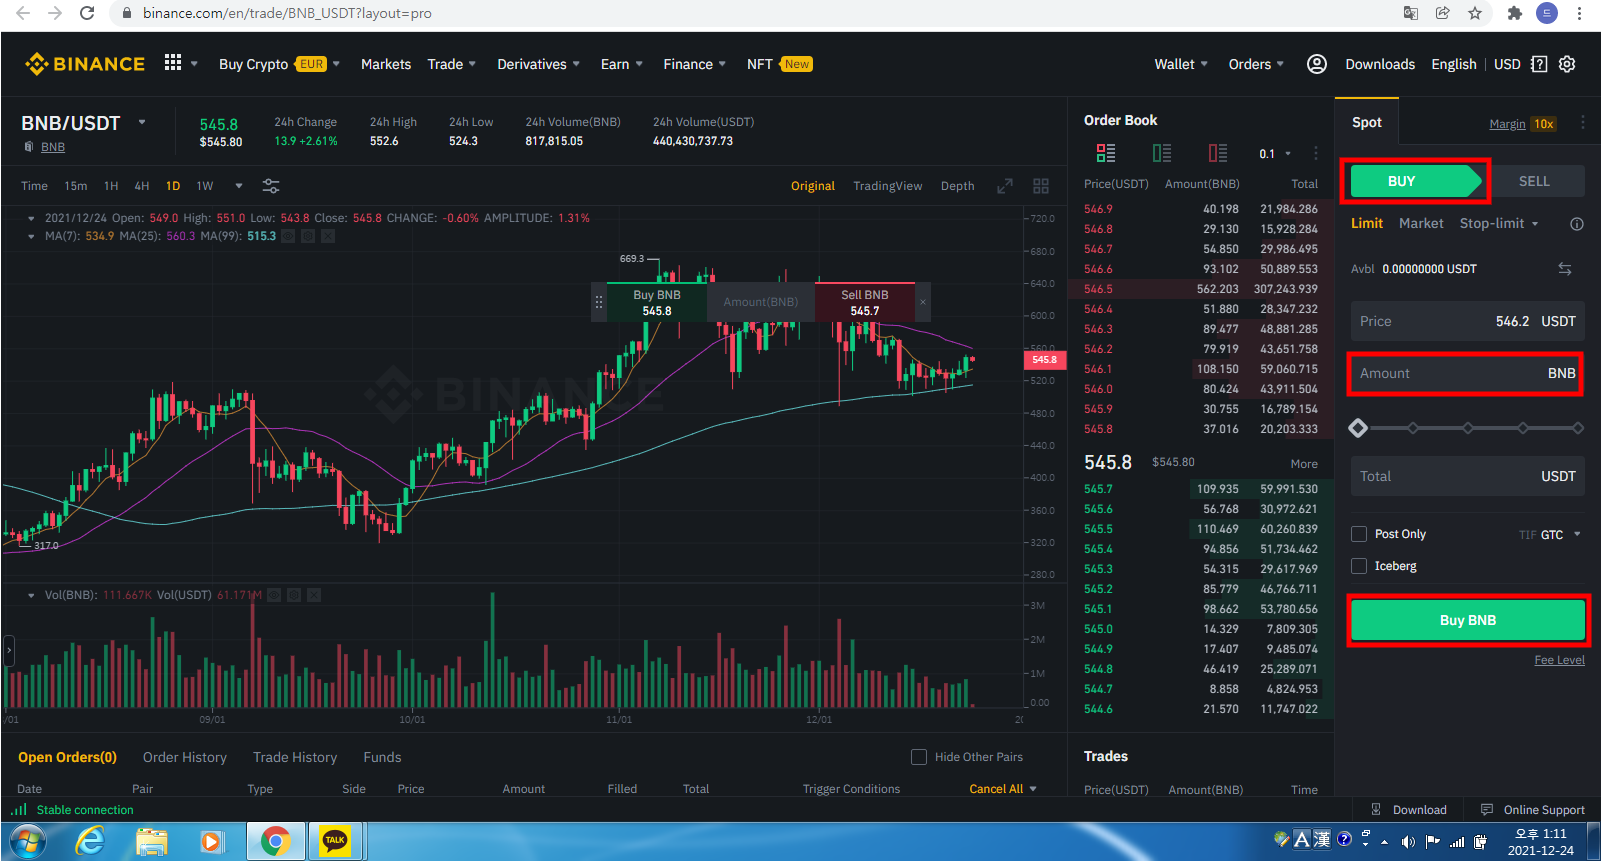Open the Stop-limit order type dropdown

(x=1499, y=223)
